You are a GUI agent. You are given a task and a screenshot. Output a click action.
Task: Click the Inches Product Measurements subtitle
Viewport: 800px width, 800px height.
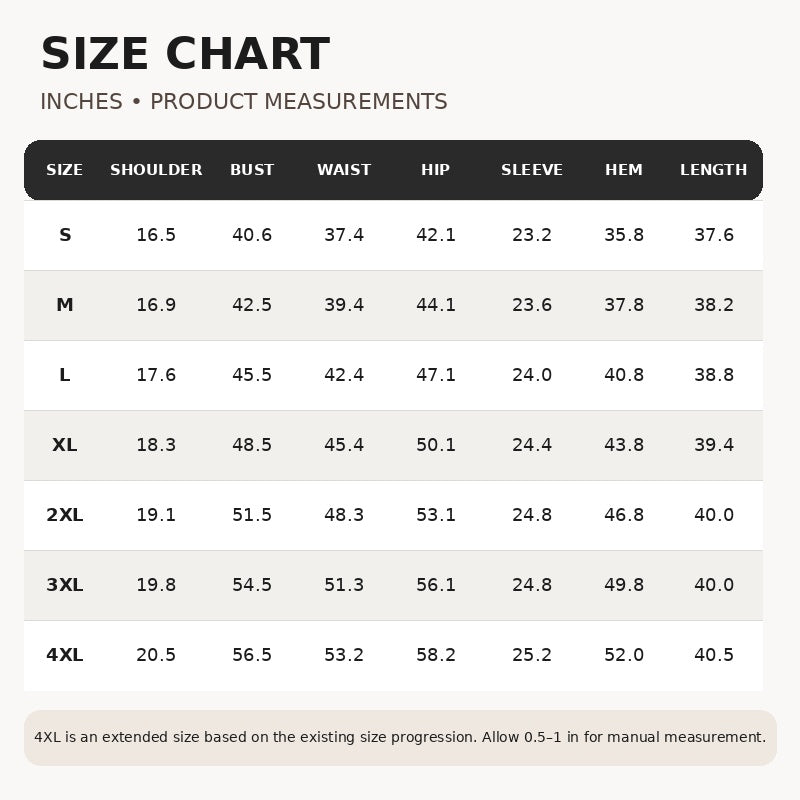pos(244,102)
